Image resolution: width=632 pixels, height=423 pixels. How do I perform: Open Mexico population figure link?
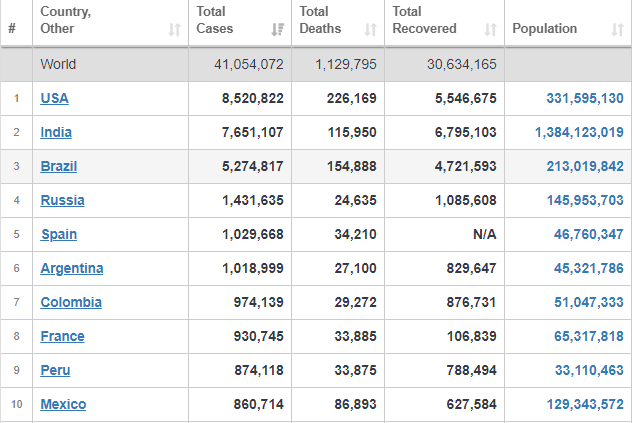click(585, 404)
